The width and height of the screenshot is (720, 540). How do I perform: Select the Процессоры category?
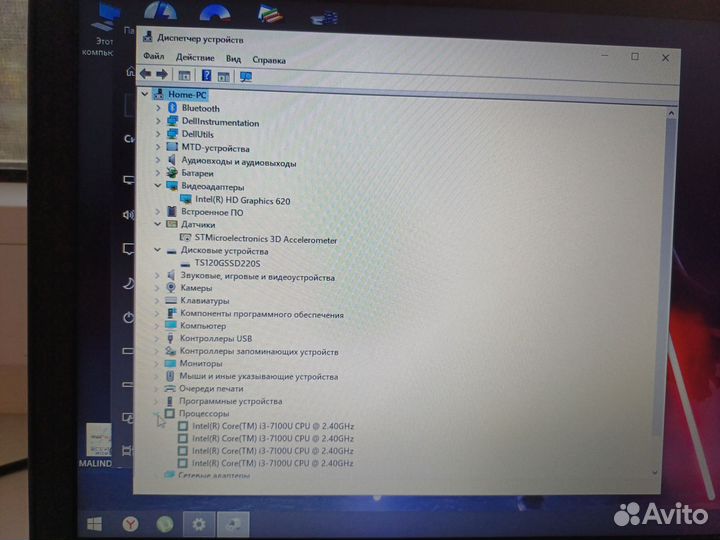pyautogui.click(x=204, y=413)
